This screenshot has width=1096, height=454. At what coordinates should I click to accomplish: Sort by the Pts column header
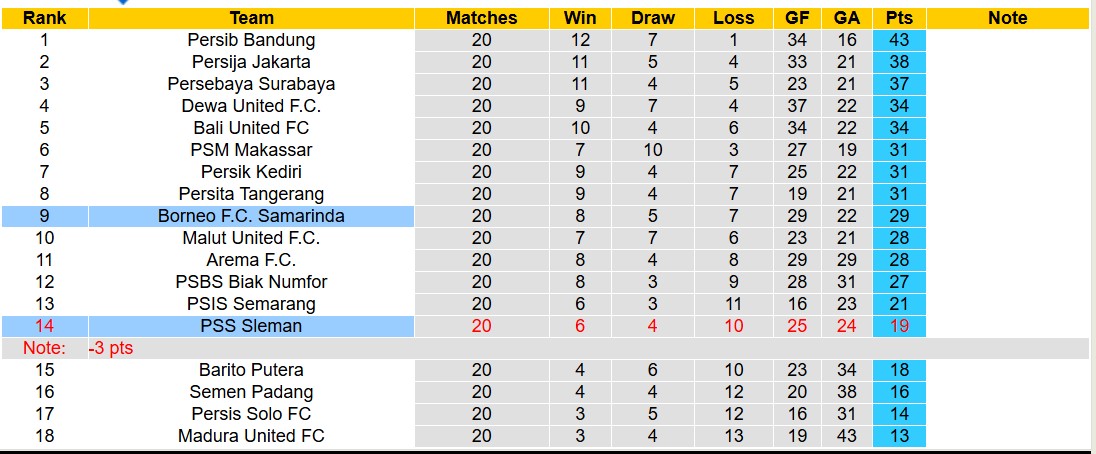[899, 18]
